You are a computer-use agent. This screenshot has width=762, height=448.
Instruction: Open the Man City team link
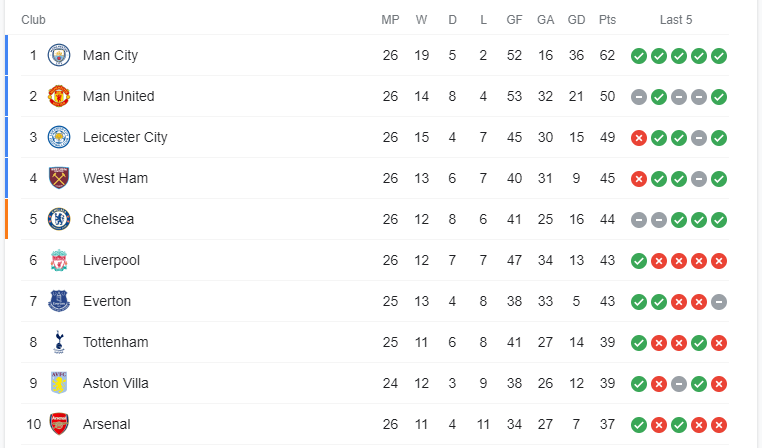[x=110, y=55]
